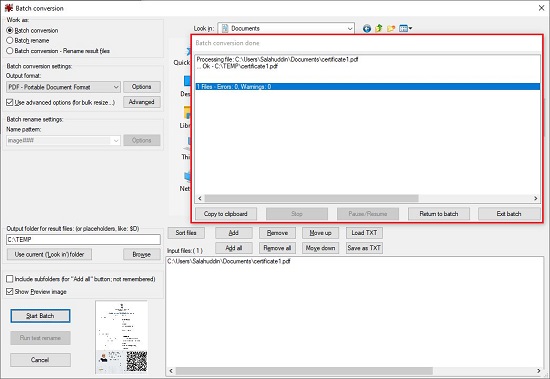Click the Remove button
550x379 pixels.
(277, 233)
